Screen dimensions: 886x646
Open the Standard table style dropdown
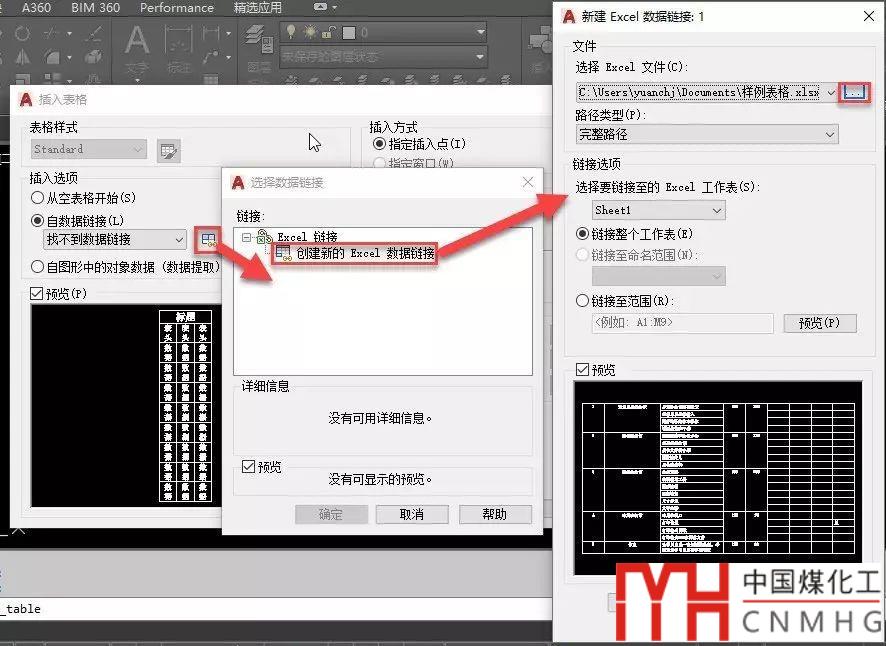point(89,149)
